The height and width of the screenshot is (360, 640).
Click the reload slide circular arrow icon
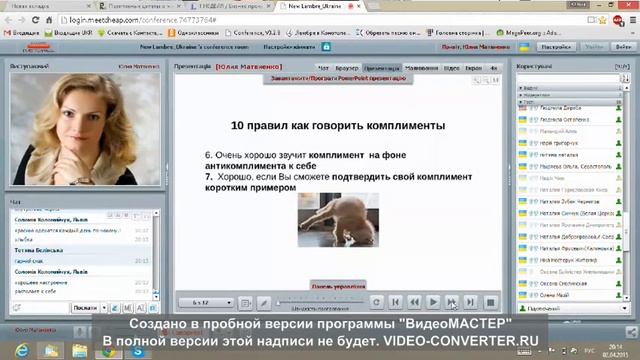376,302
